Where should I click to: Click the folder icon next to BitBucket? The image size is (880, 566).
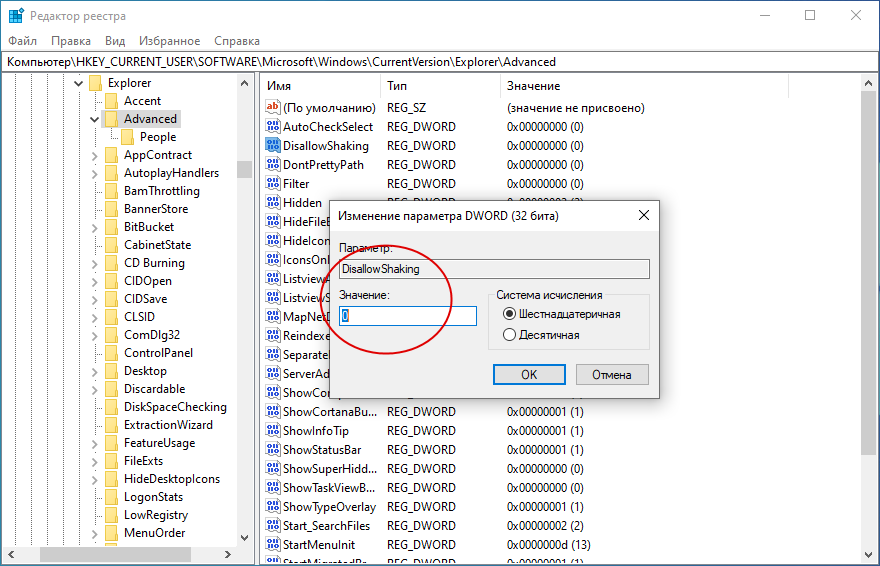tap(111, 227)
